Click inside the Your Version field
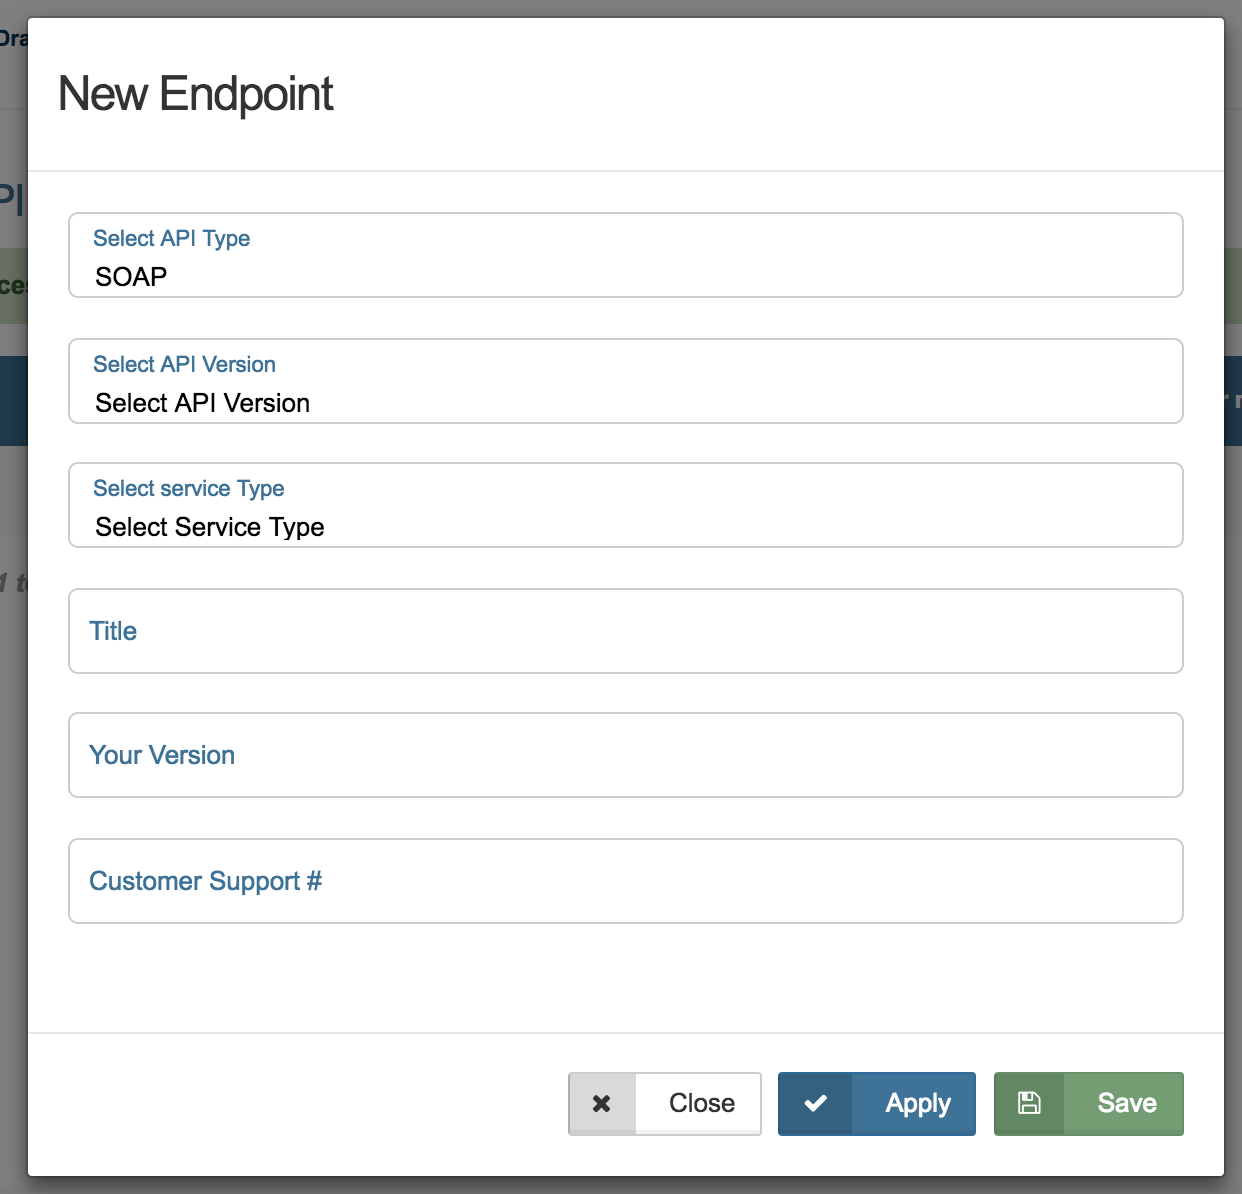 pos(625,756)
